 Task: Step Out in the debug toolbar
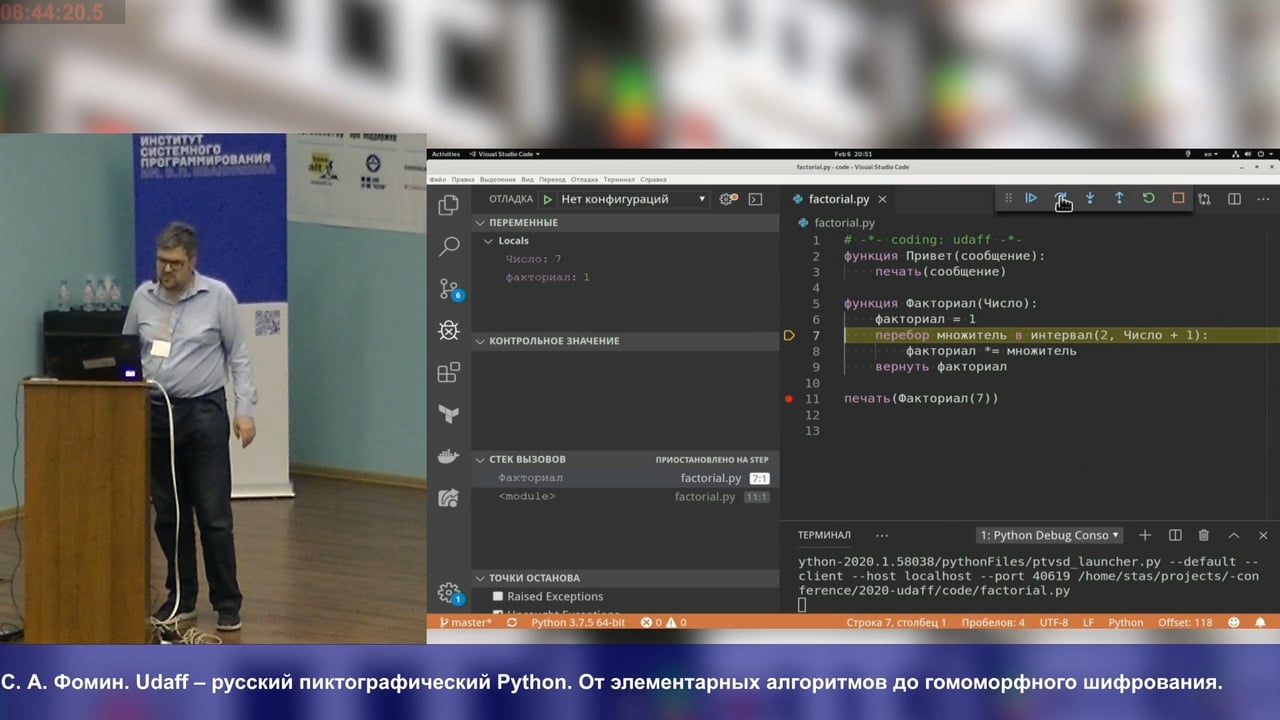click(x=1119, y=198)
